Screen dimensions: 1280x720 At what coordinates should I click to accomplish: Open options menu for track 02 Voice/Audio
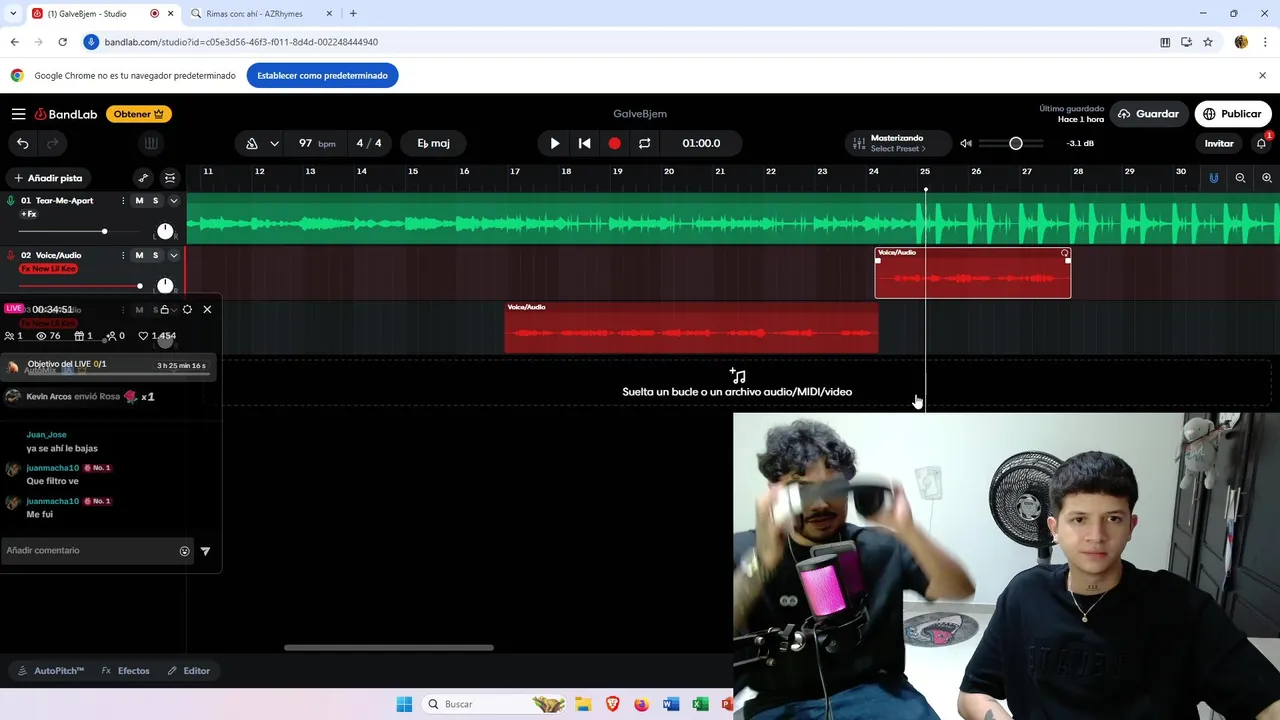tap(123, 255)
